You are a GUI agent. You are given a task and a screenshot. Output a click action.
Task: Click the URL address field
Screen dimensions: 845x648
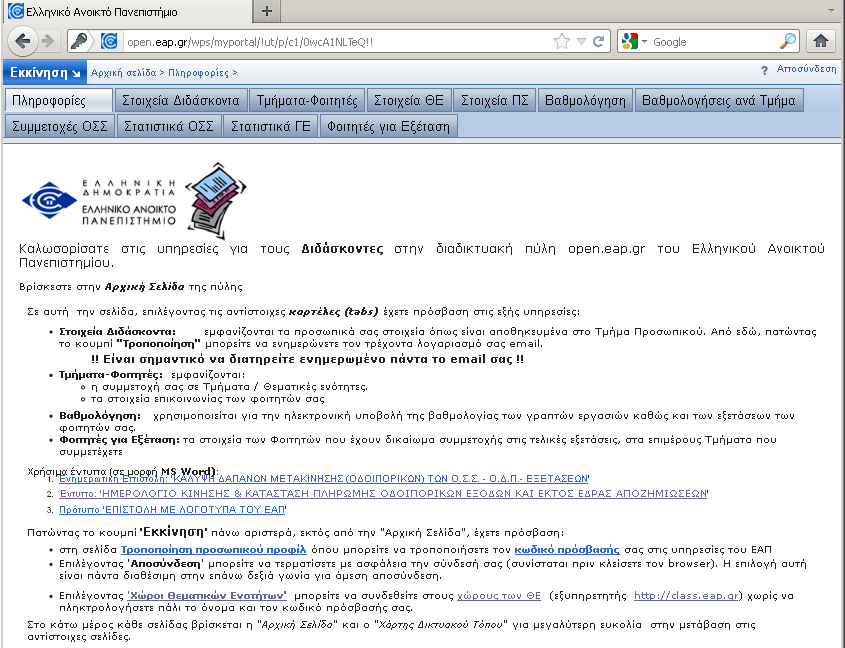(337, 42)
